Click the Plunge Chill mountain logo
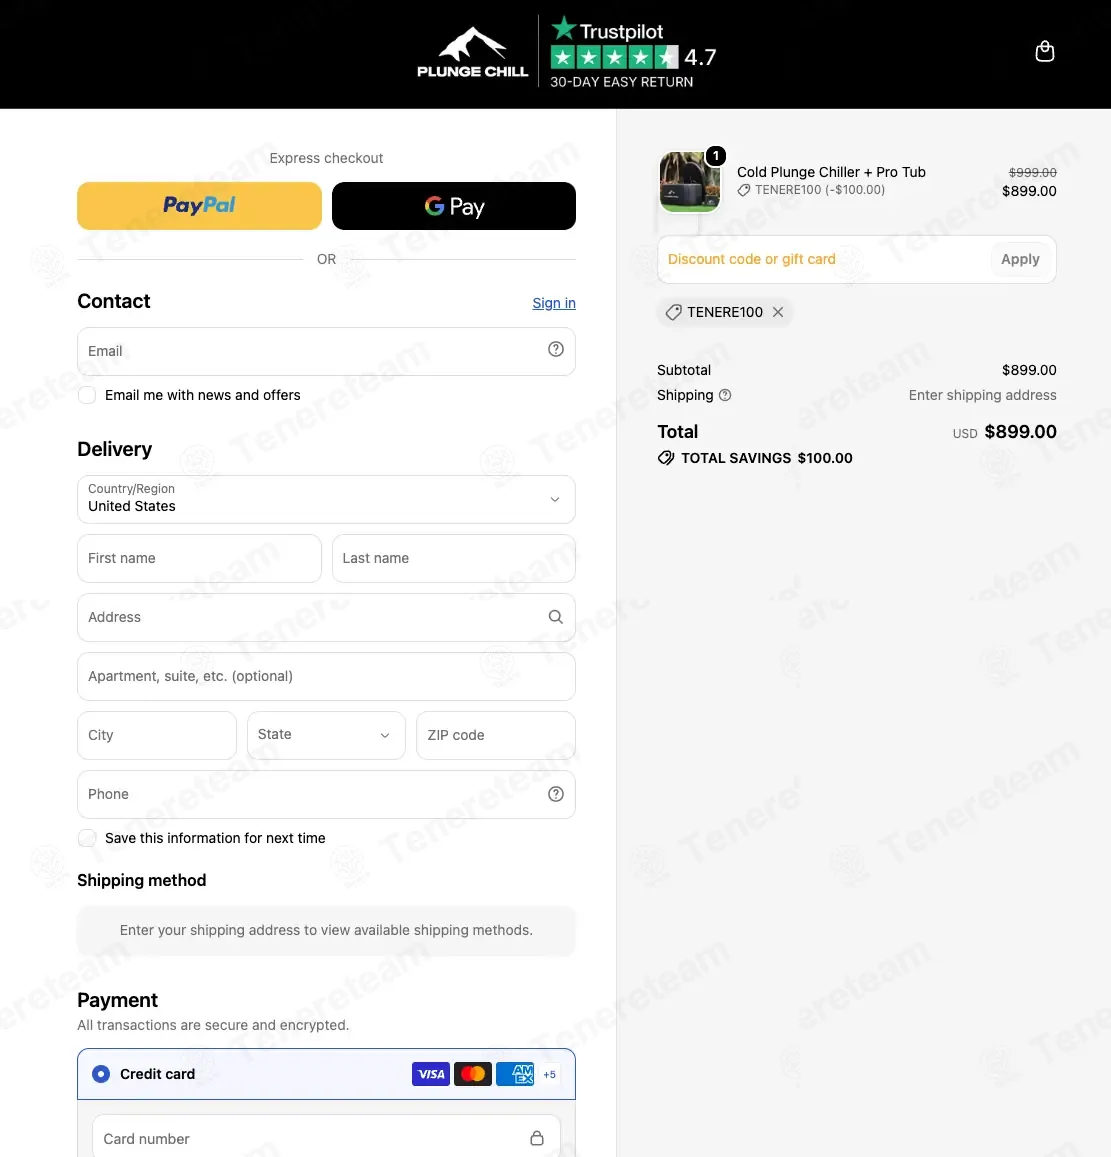 click(x=473, y=53)
